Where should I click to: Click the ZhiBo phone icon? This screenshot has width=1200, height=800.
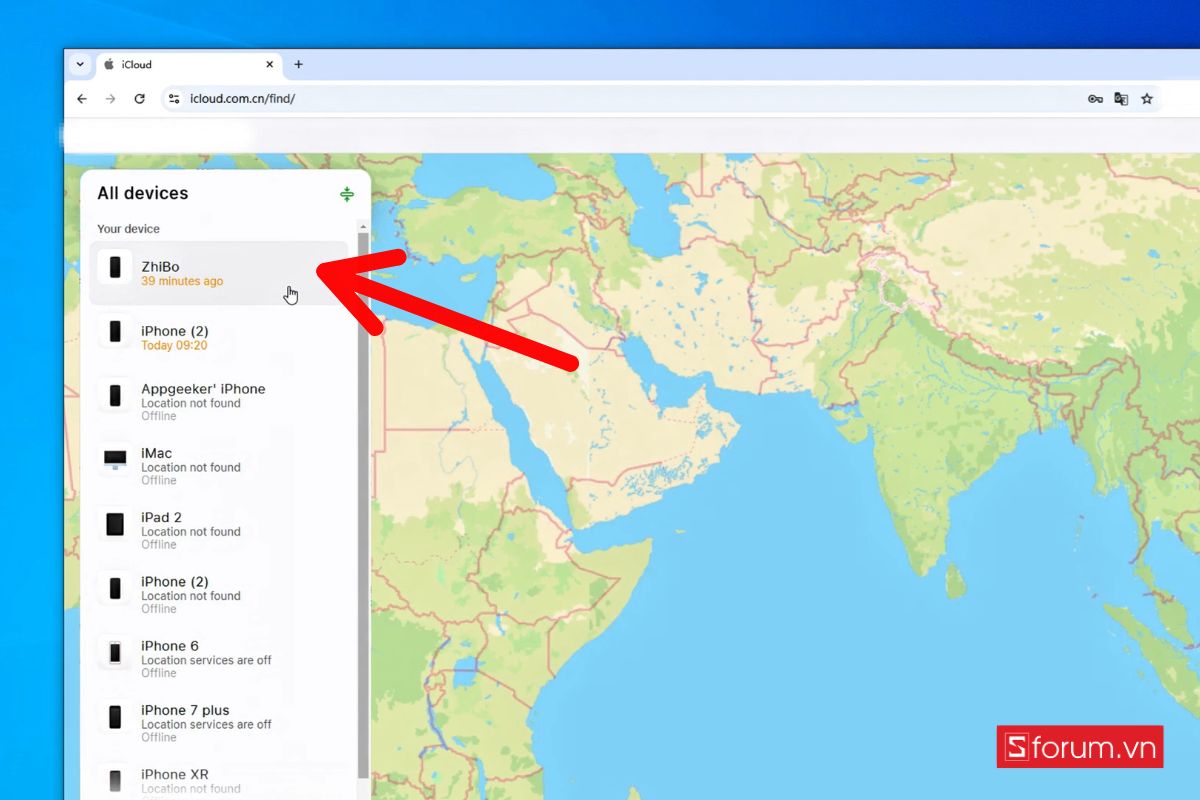click(x=115, y=268)
